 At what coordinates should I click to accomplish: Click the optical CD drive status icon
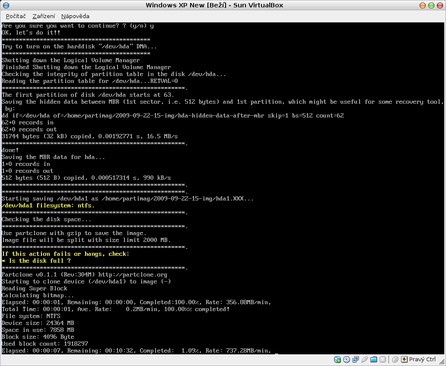346,359
